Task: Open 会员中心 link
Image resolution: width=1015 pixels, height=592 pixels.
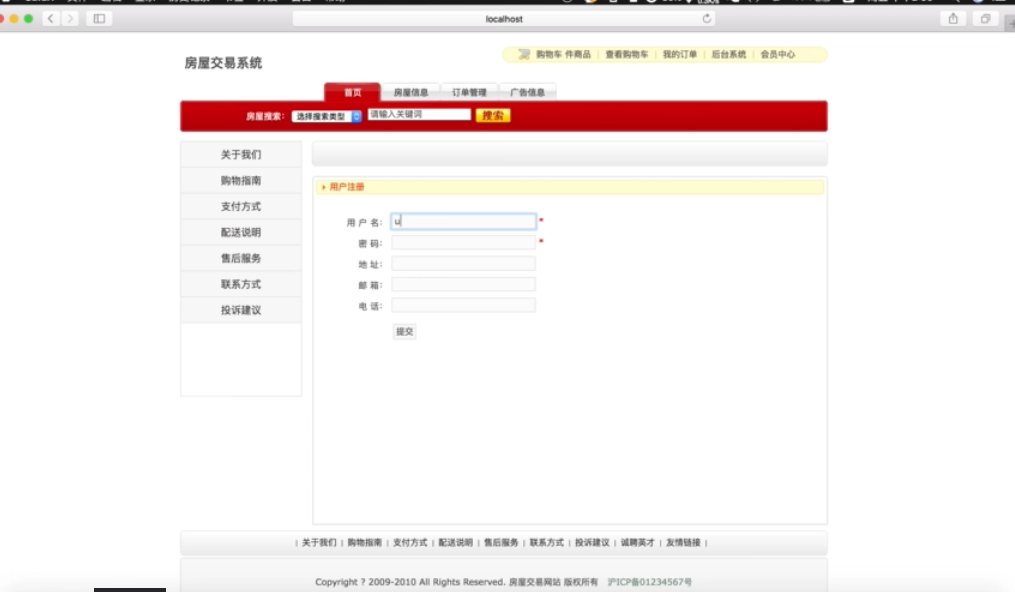Action: 777,54
